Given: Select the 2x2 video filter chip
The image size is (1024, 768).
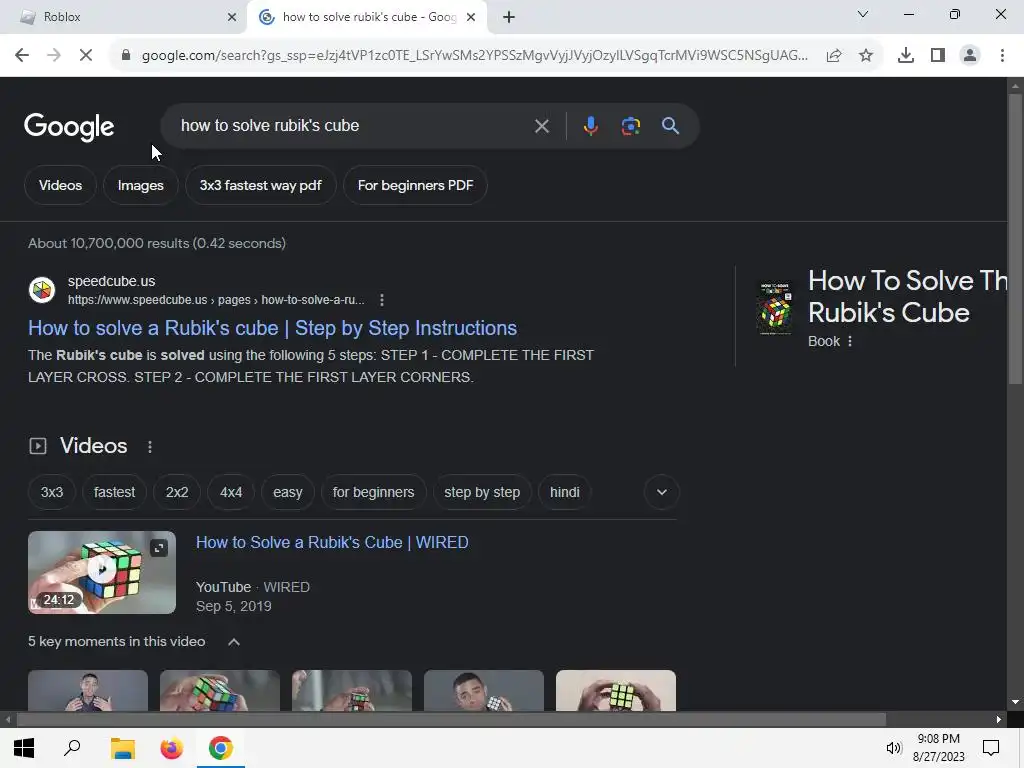Looking at the screenshot, I should (177, 492).
